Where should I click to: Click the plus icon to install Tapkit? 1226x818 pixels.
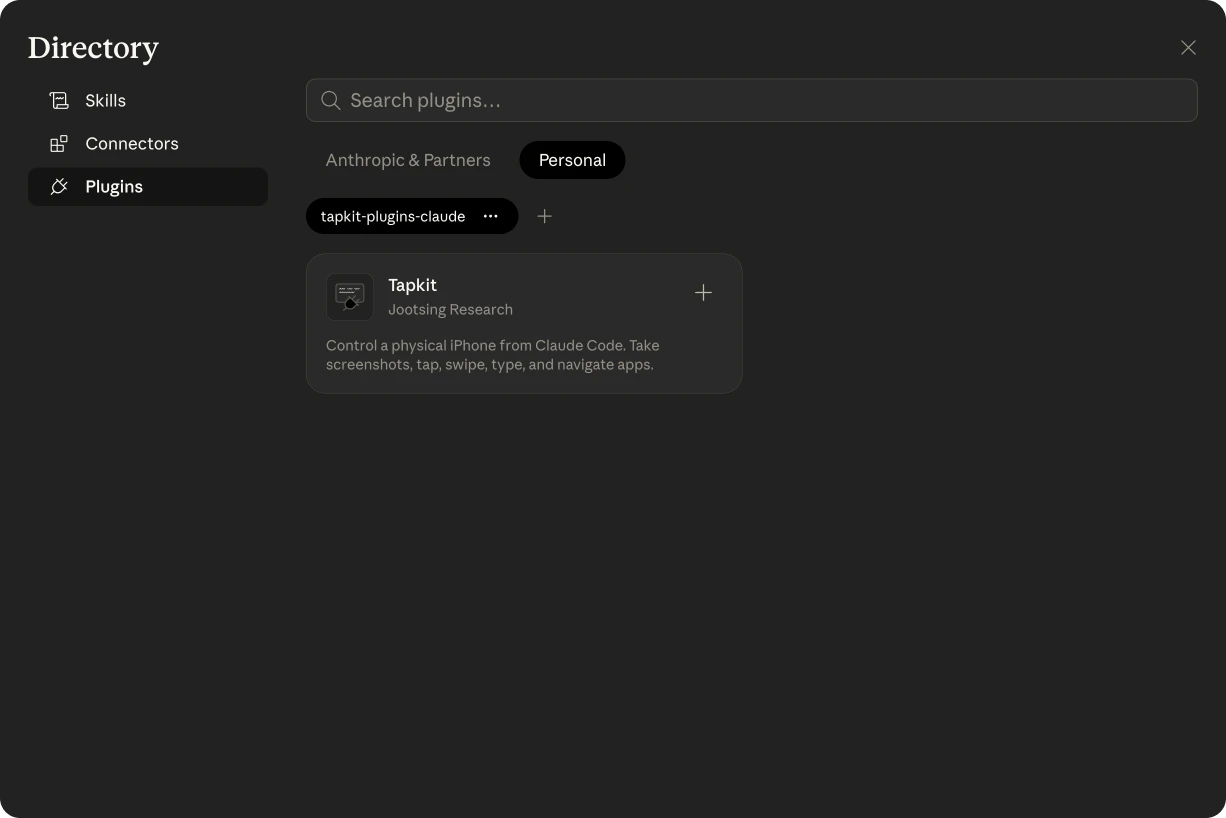coord(703,292)
